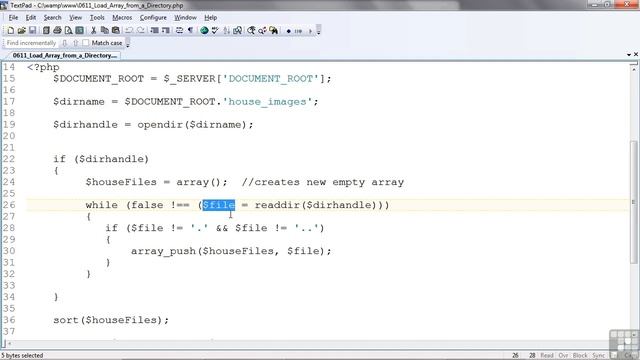The height and width of the screenshot is (360, 640).
Task: Click 'if ($dirhandle)' on line 22
Action: coord(101,159)
